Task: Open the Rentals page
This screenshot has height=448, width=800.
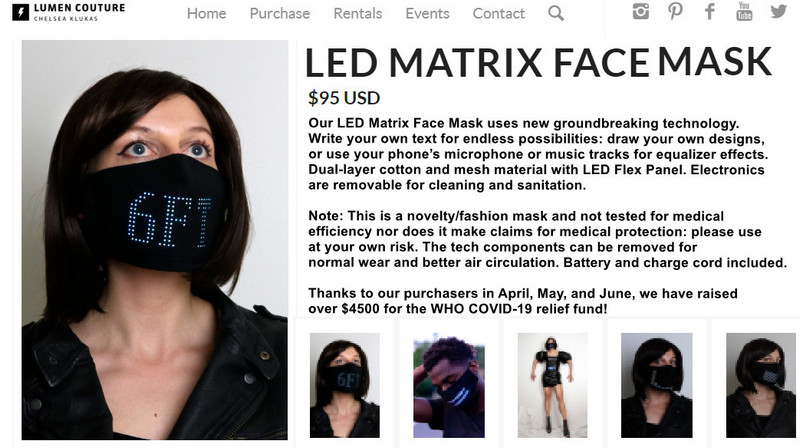Action: click(x=358, y=13)
